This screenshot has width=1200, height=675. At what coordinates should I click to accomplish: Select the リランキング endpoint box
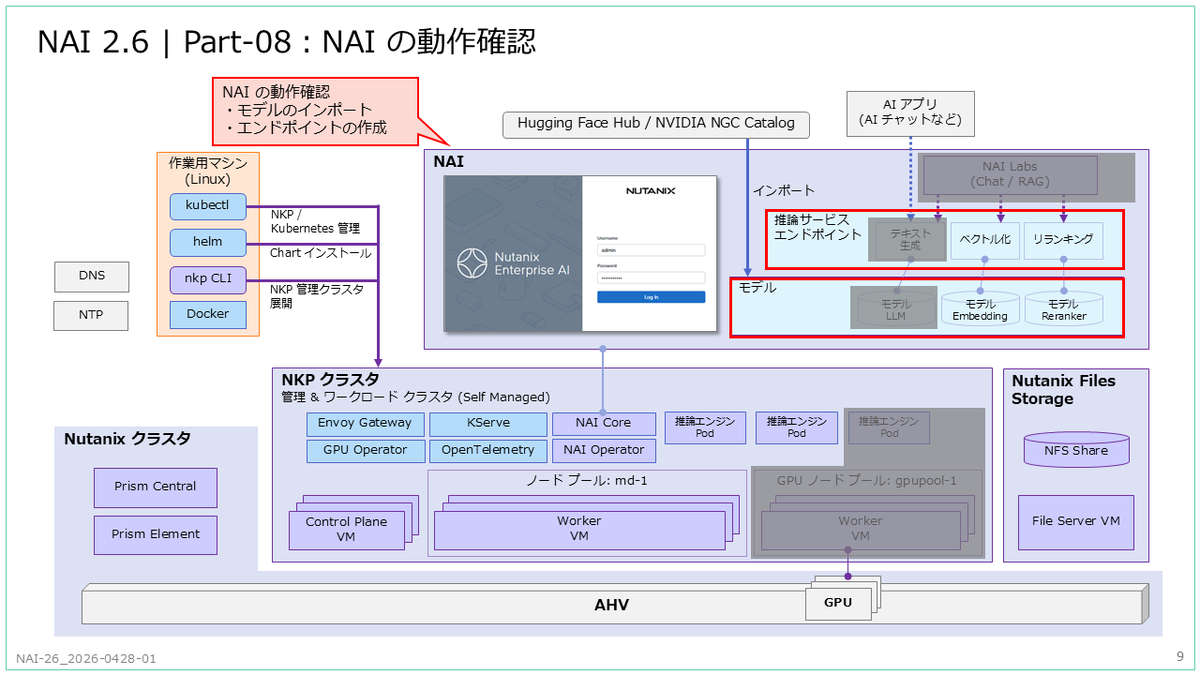1063,241
